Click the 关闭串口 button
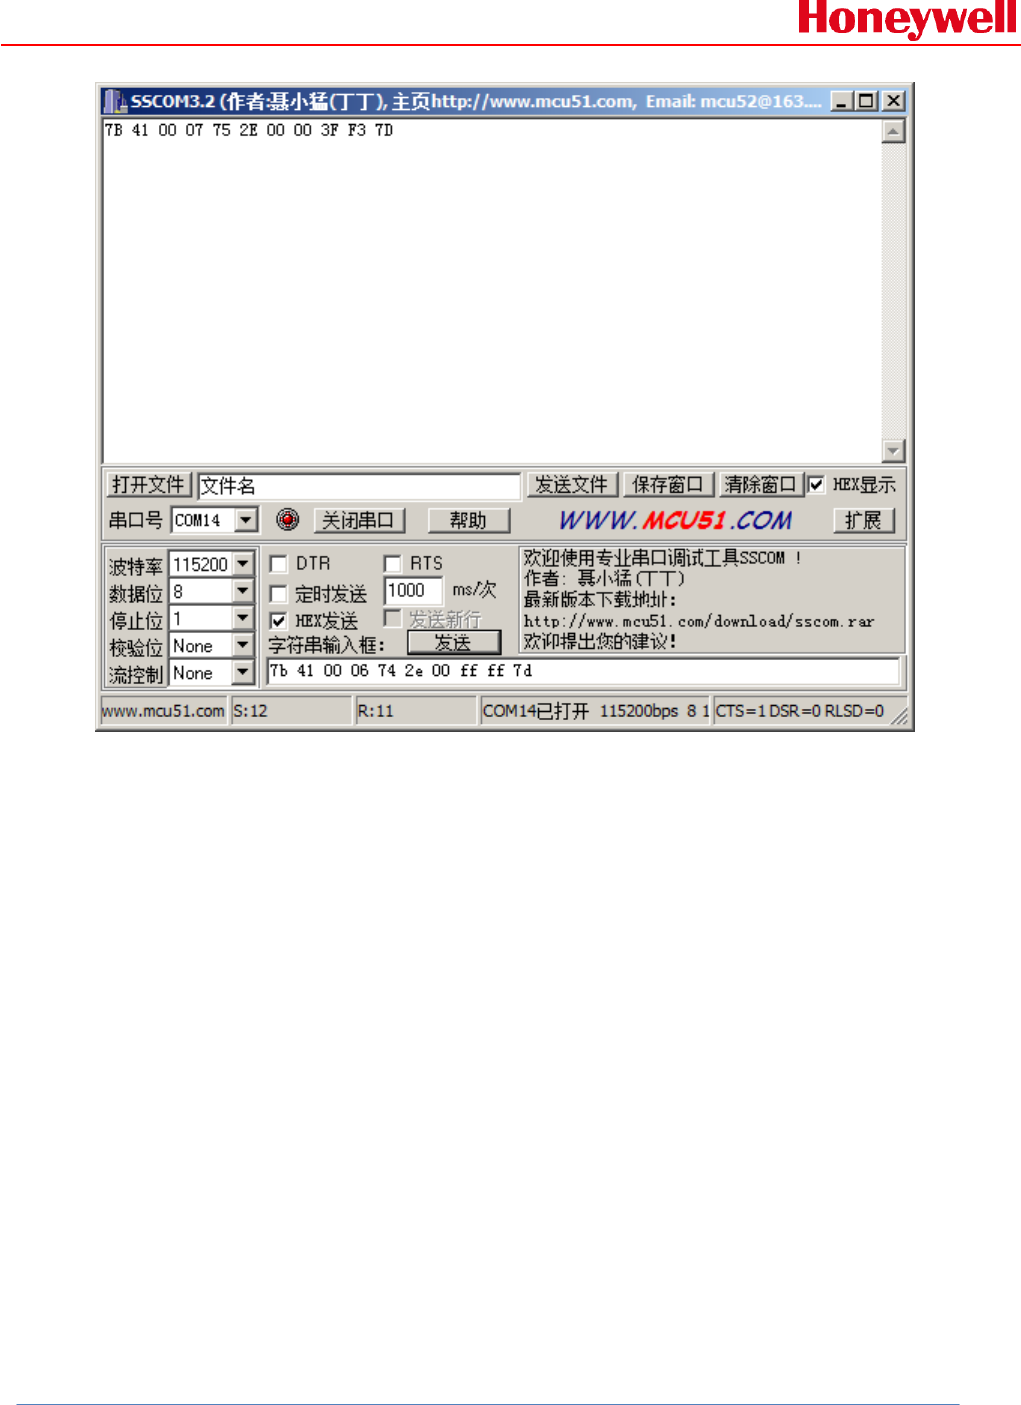 (359, 520)
